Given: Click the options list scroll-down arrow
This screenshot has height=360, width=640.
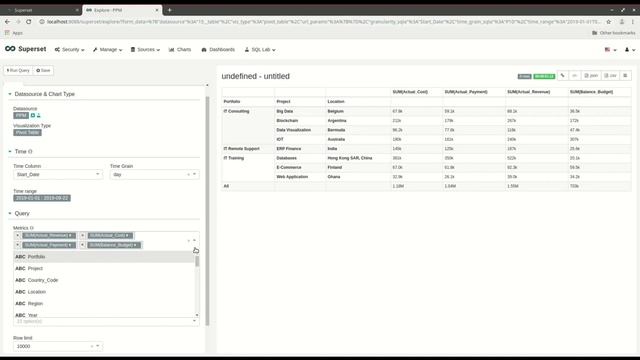Looking at the screenshot, I should [197, 315].
